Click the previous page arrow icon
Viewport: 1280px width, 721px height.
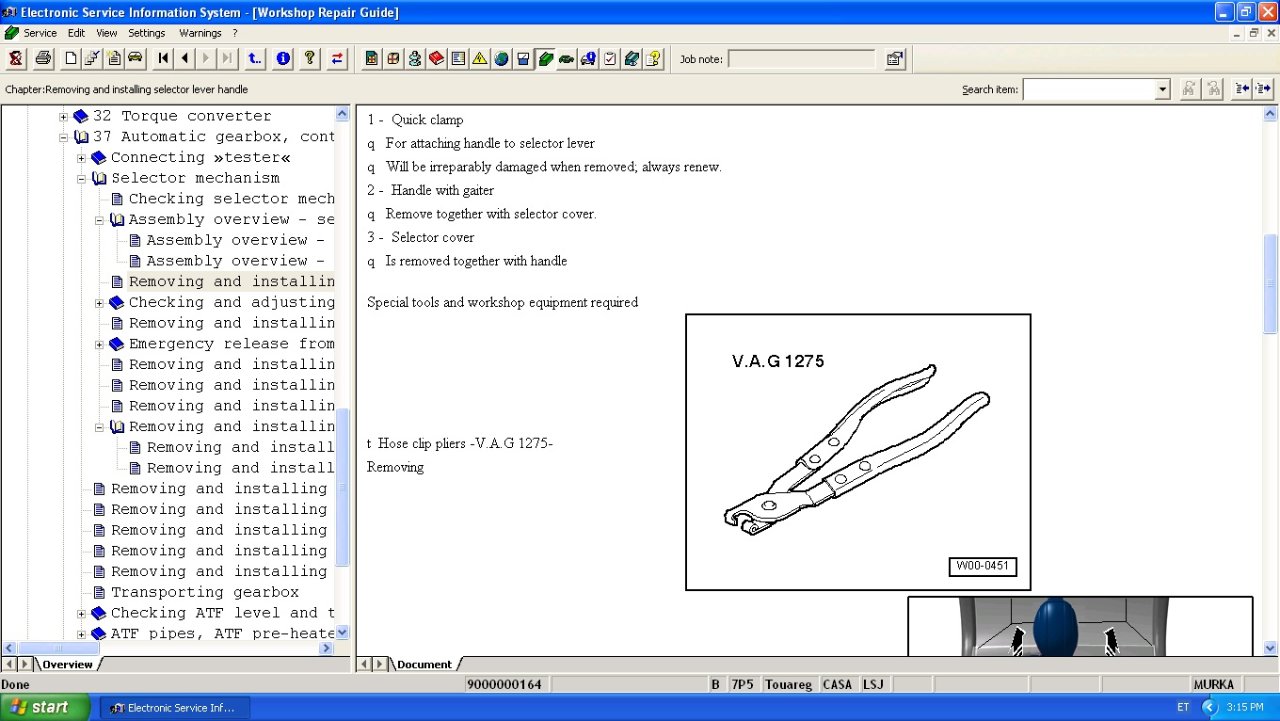pos(184,59)
